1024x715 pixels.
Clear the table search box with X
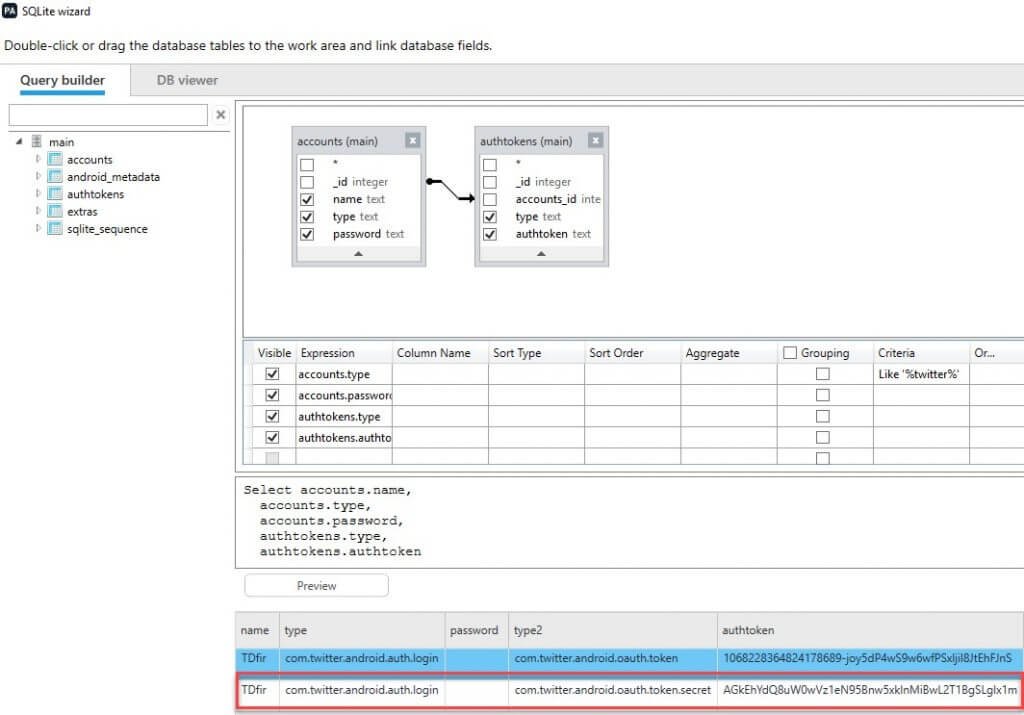(x=221, y=114)
